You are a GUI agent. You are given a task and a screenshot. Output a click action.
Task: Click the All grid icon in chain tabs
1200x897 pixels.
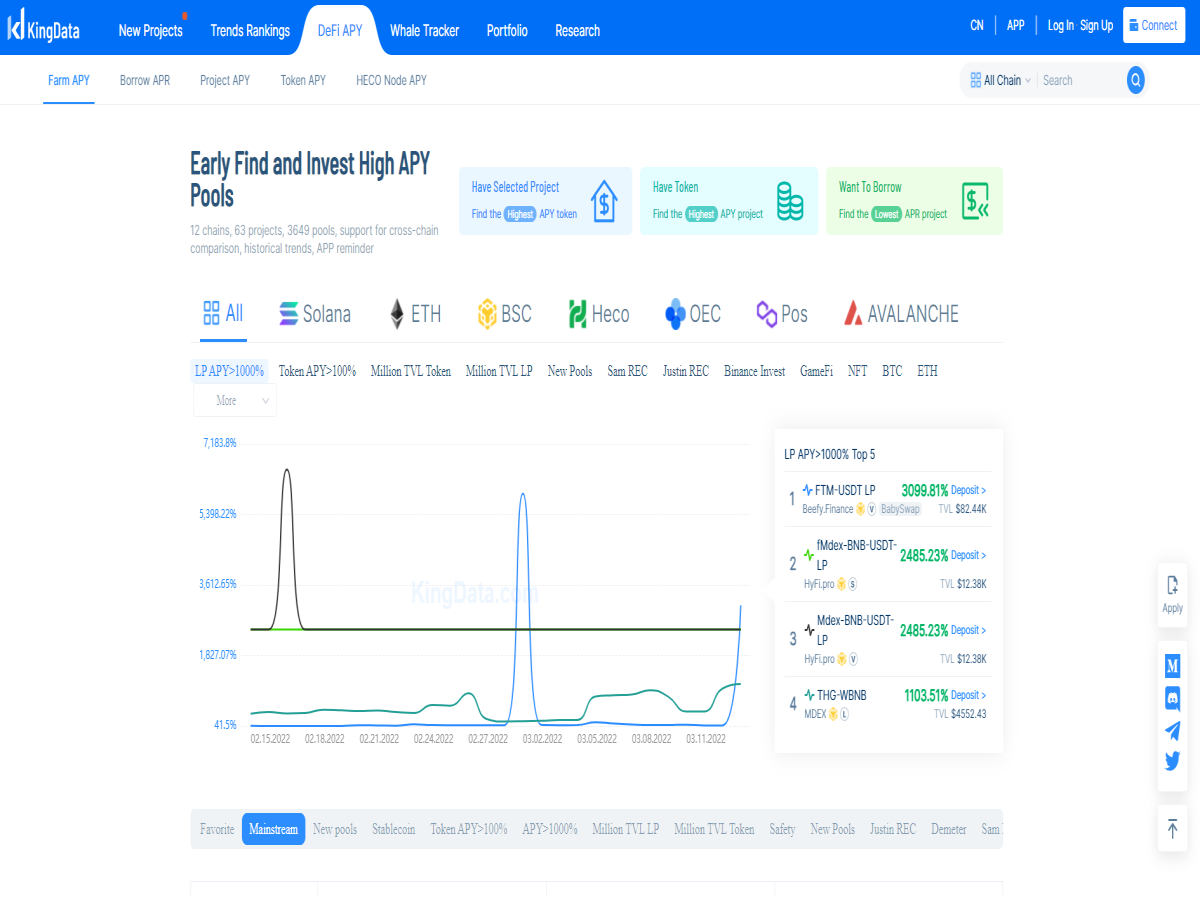(x=211, y=314)
